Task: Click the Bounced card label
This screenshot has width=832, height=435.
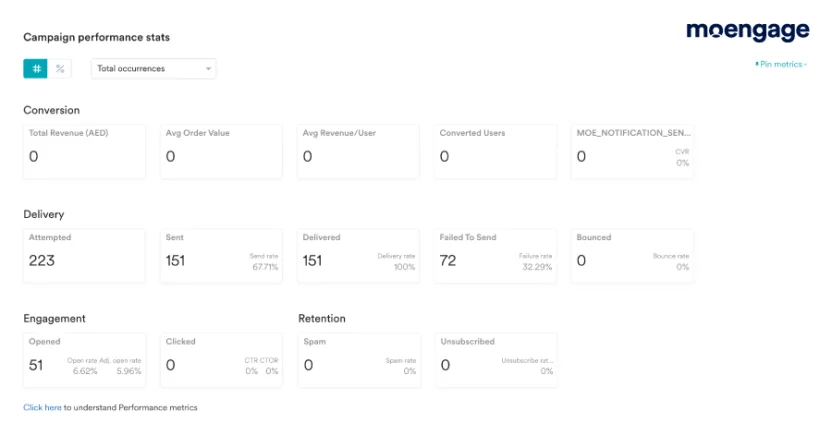Action: click(594, 237)
